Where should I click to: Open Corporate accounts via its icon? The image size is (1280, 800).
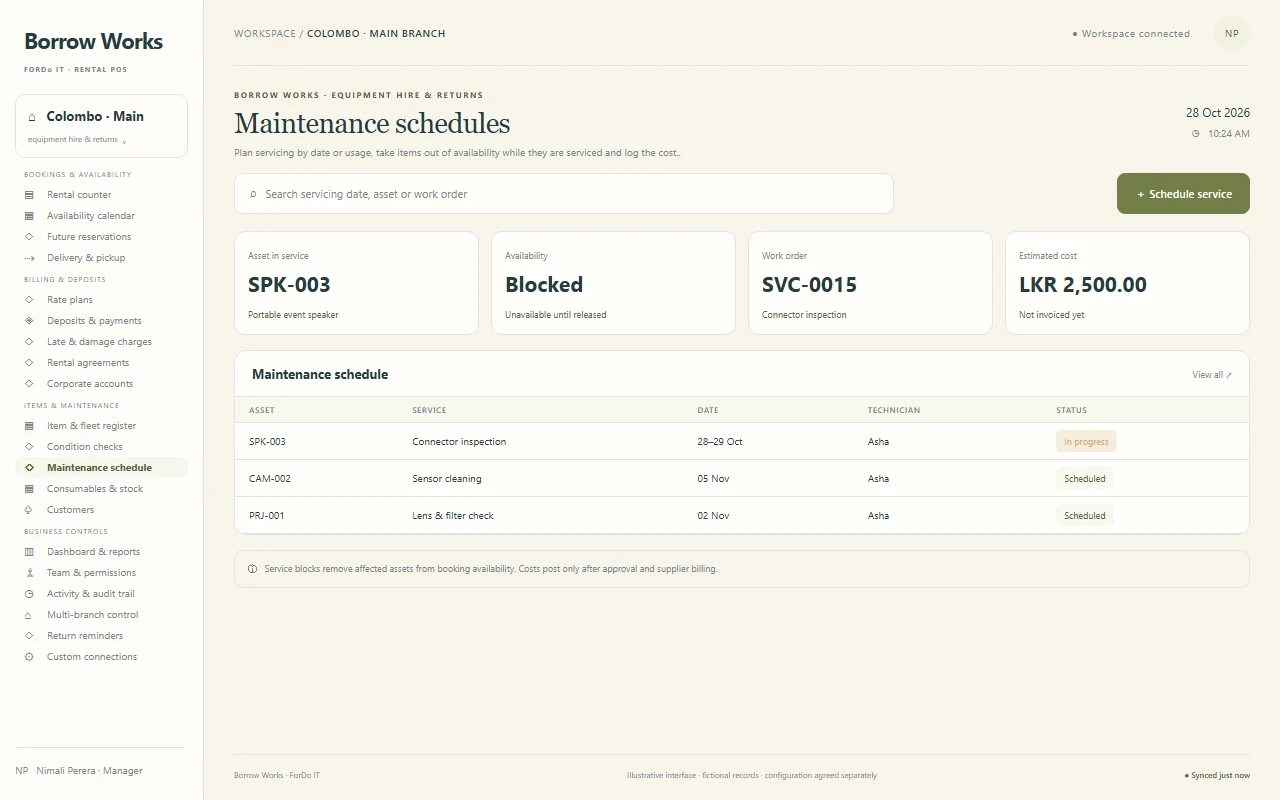(29, 384)
